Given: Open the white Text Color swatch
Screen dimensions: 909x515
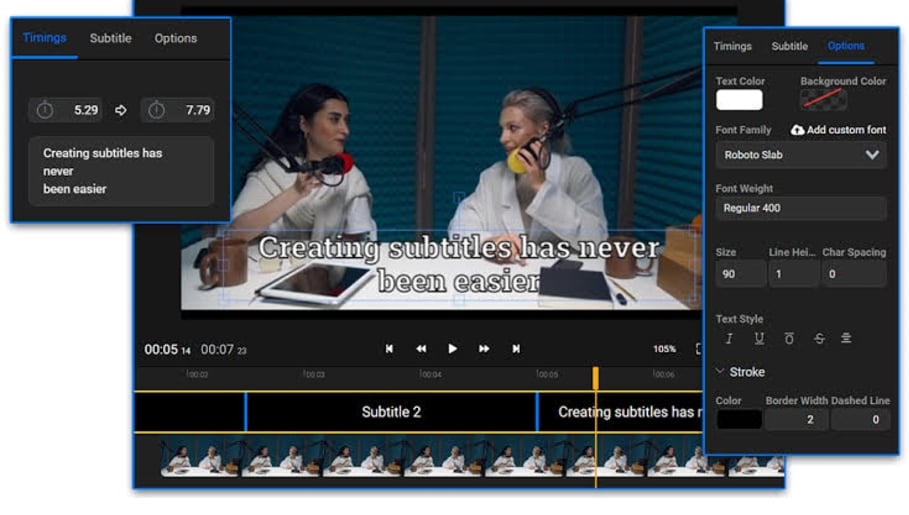Looking at the screenshot, I should point(739,100).
